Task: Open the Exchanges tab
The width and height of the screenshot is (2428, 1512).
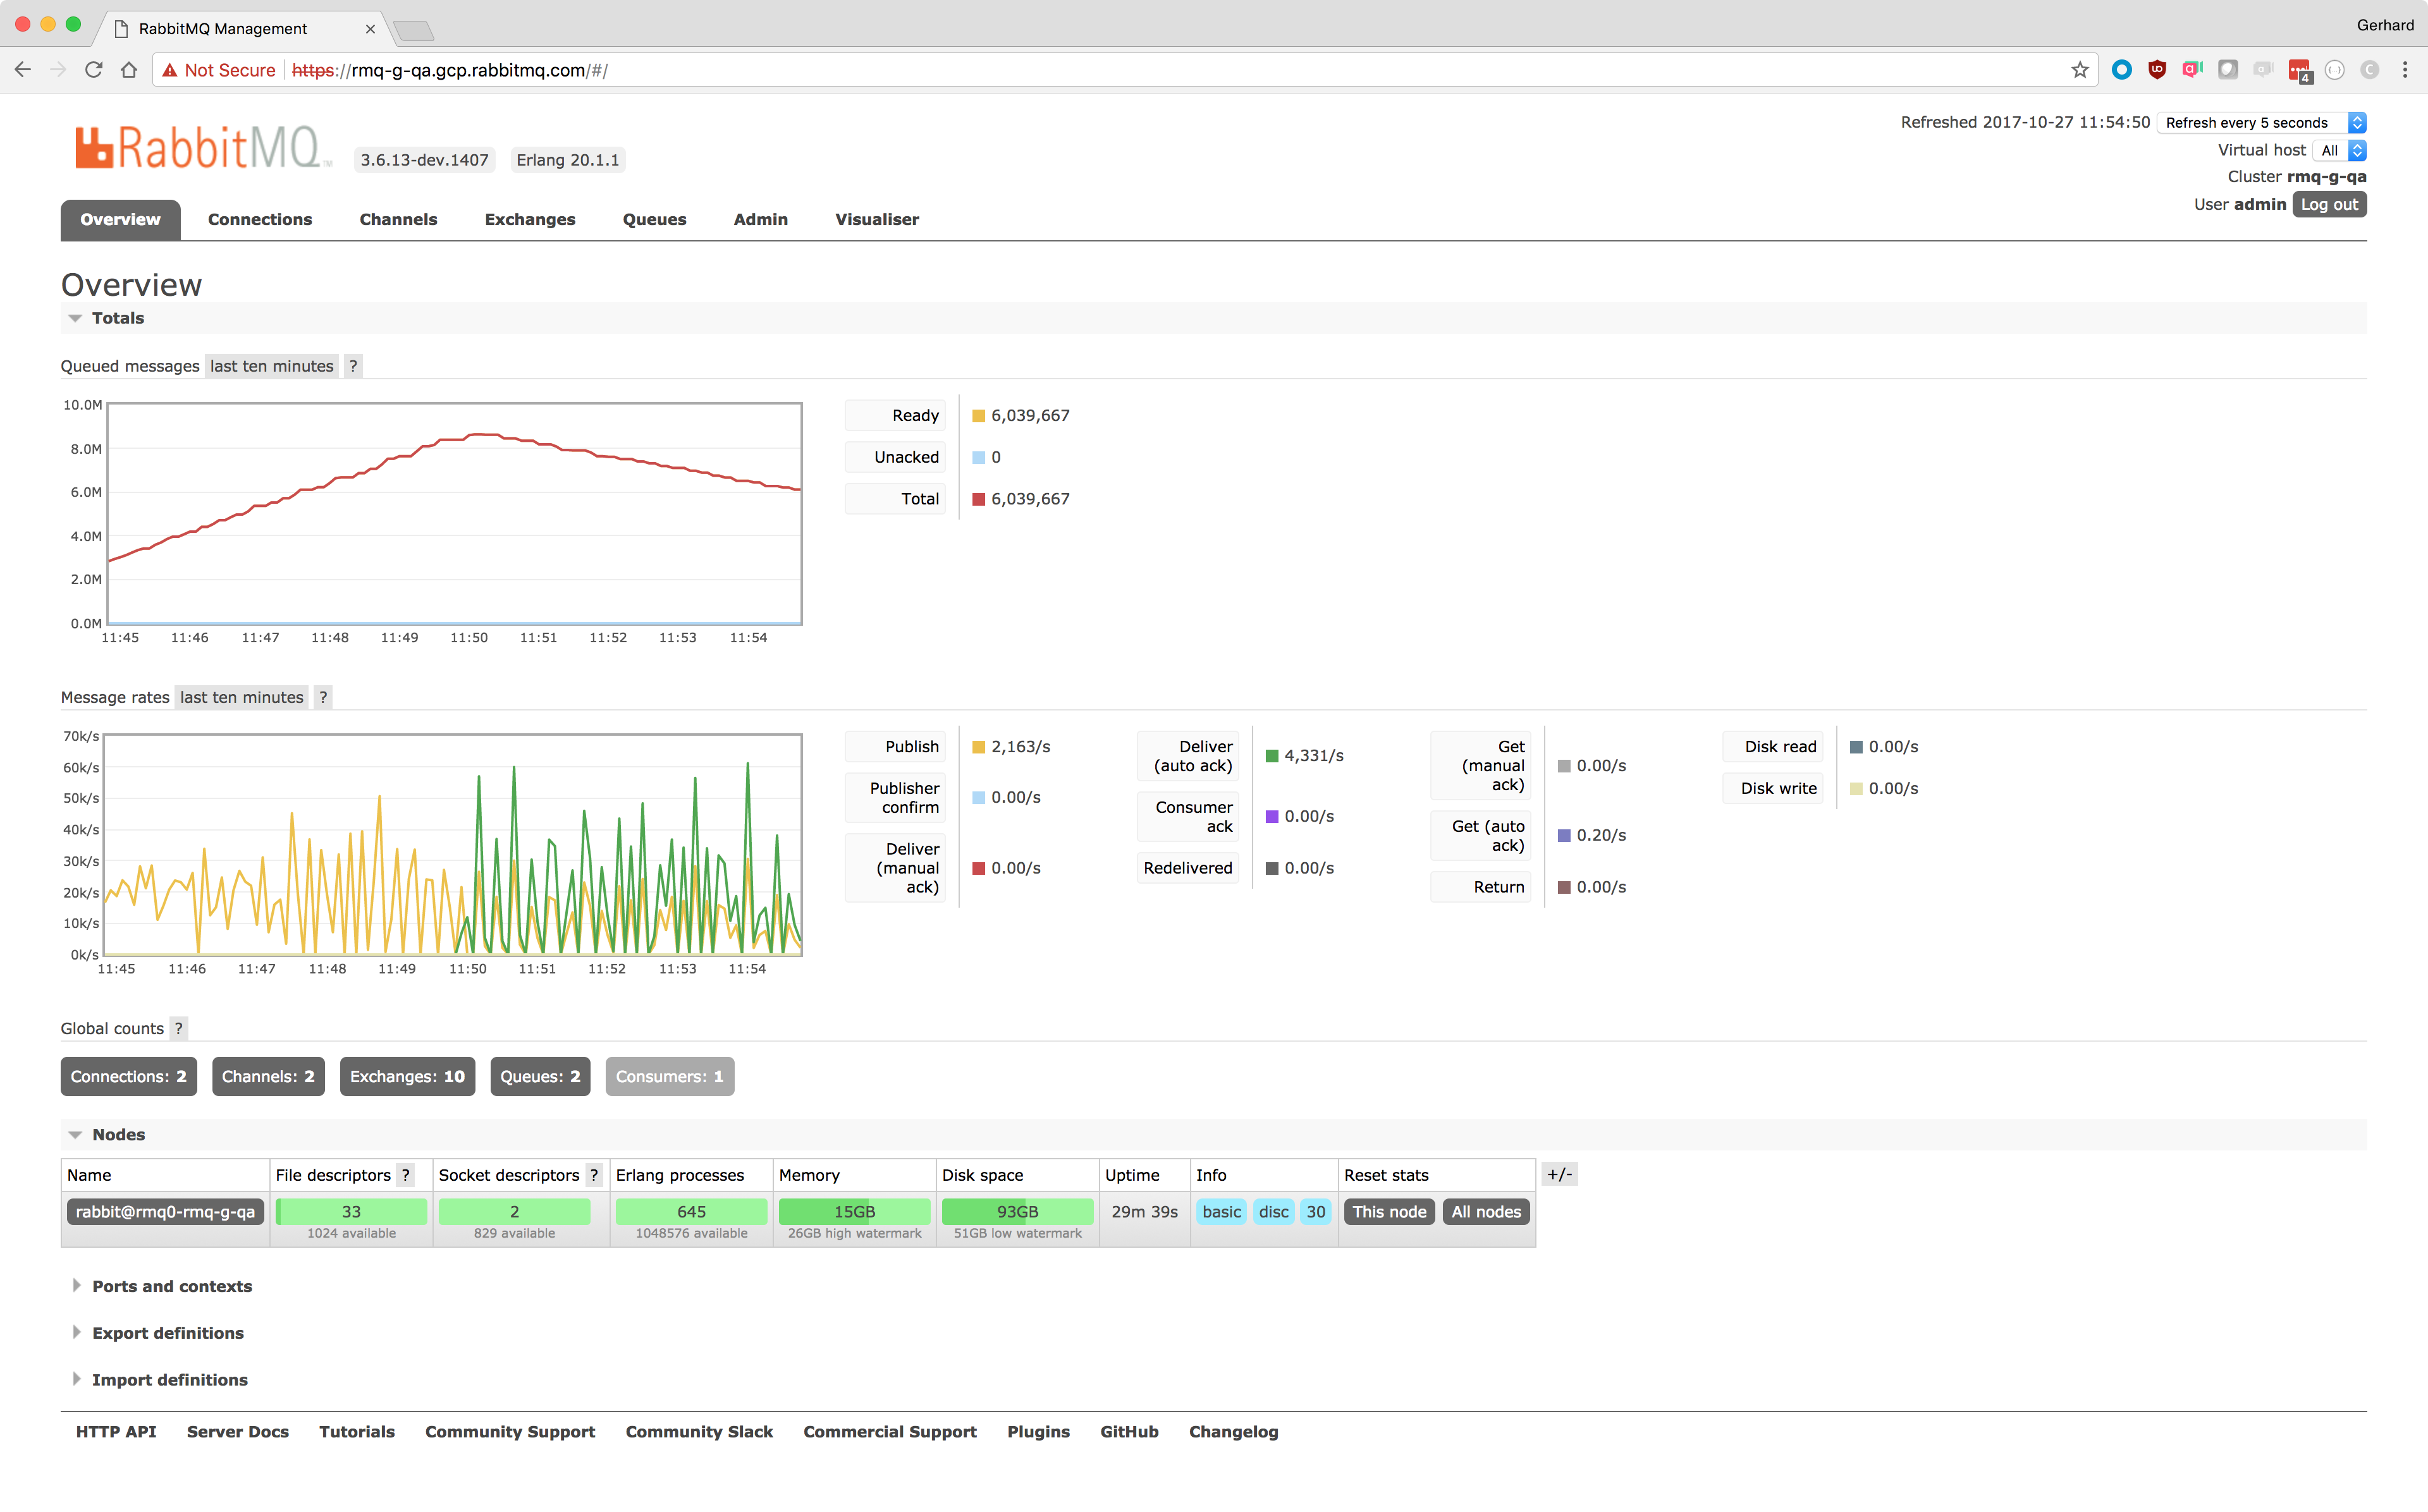Action: pyautogui.click(x=530, y=219)
